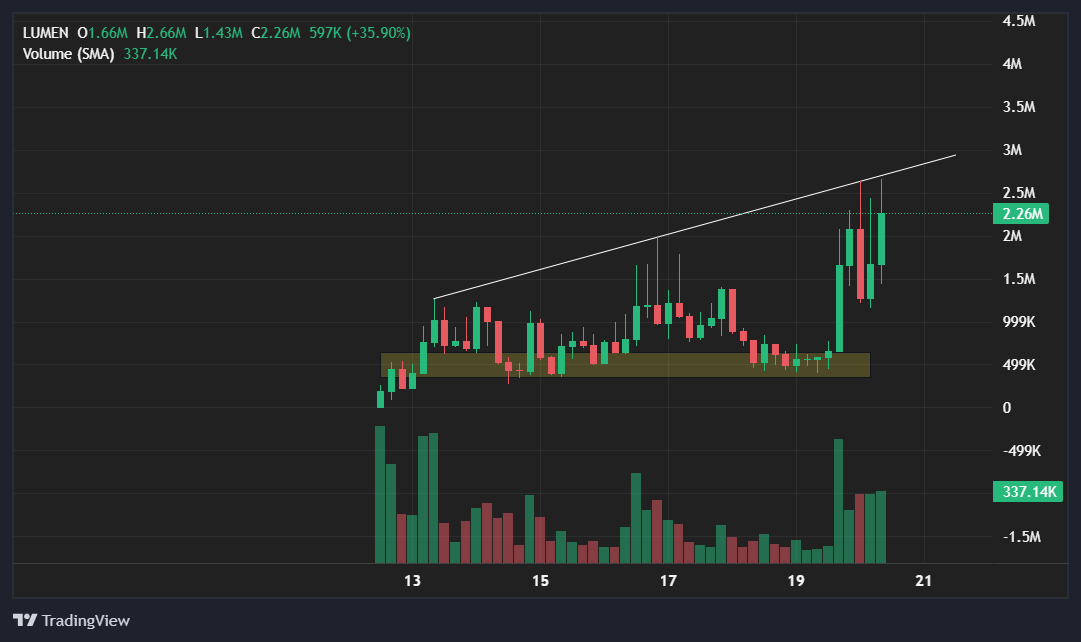This screenshot has width=1081, height=642.
Task: Click the 999K price axis label
Action: pyautogui.click(x=1018, y=322)
